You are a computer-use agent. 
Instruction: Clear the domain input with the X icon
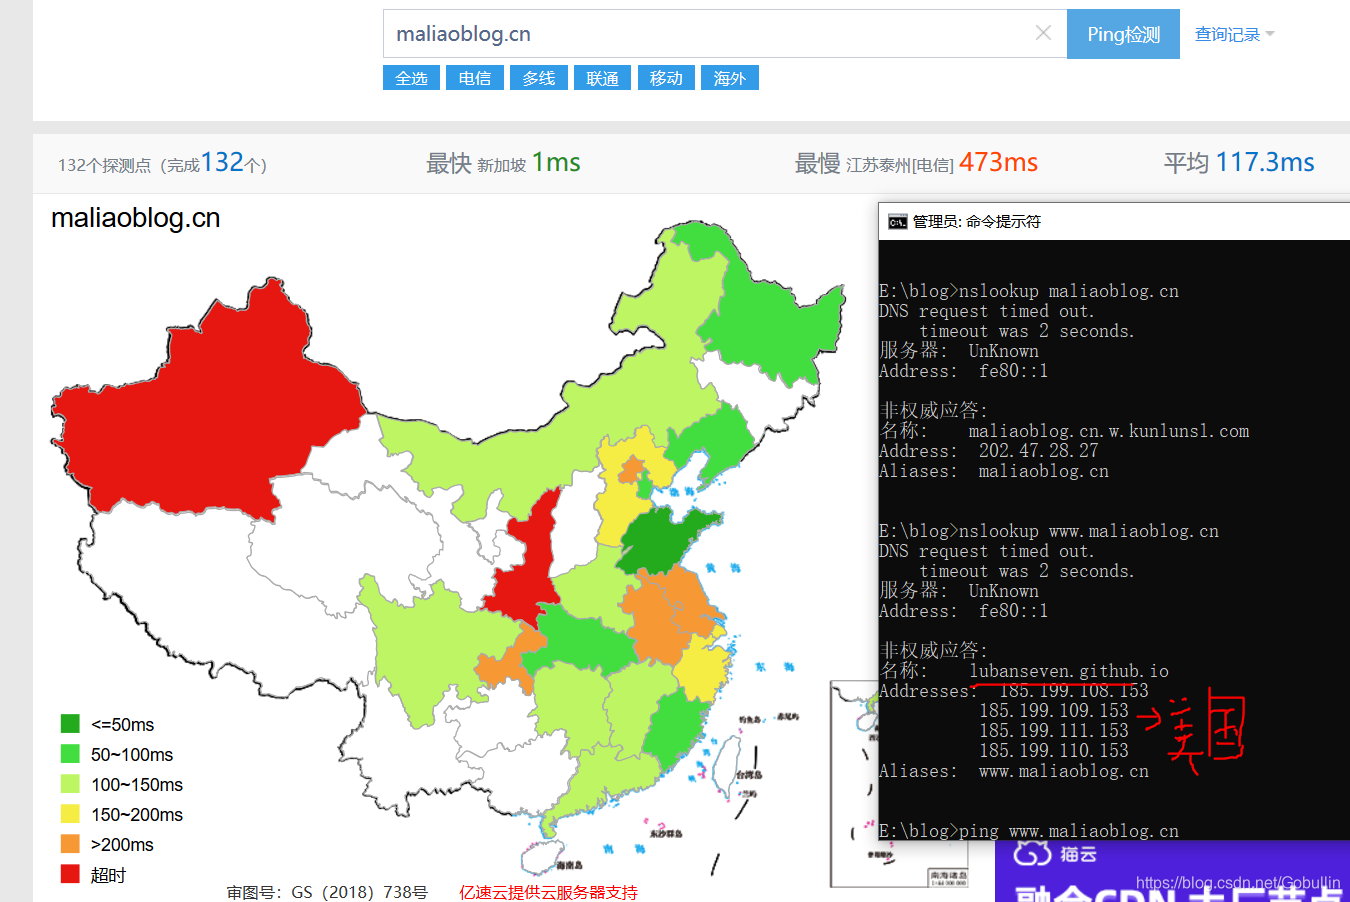(1043, 33)
